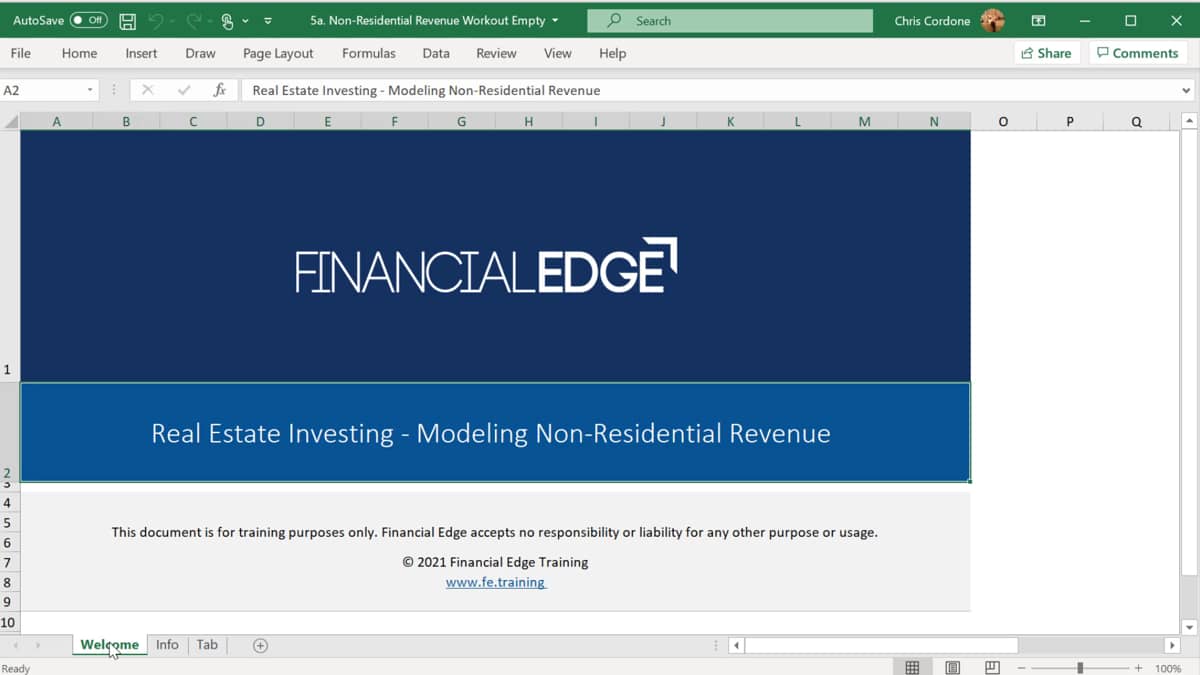
Task: Open Redo history dropdown arrow
Action: click(209, 20)
